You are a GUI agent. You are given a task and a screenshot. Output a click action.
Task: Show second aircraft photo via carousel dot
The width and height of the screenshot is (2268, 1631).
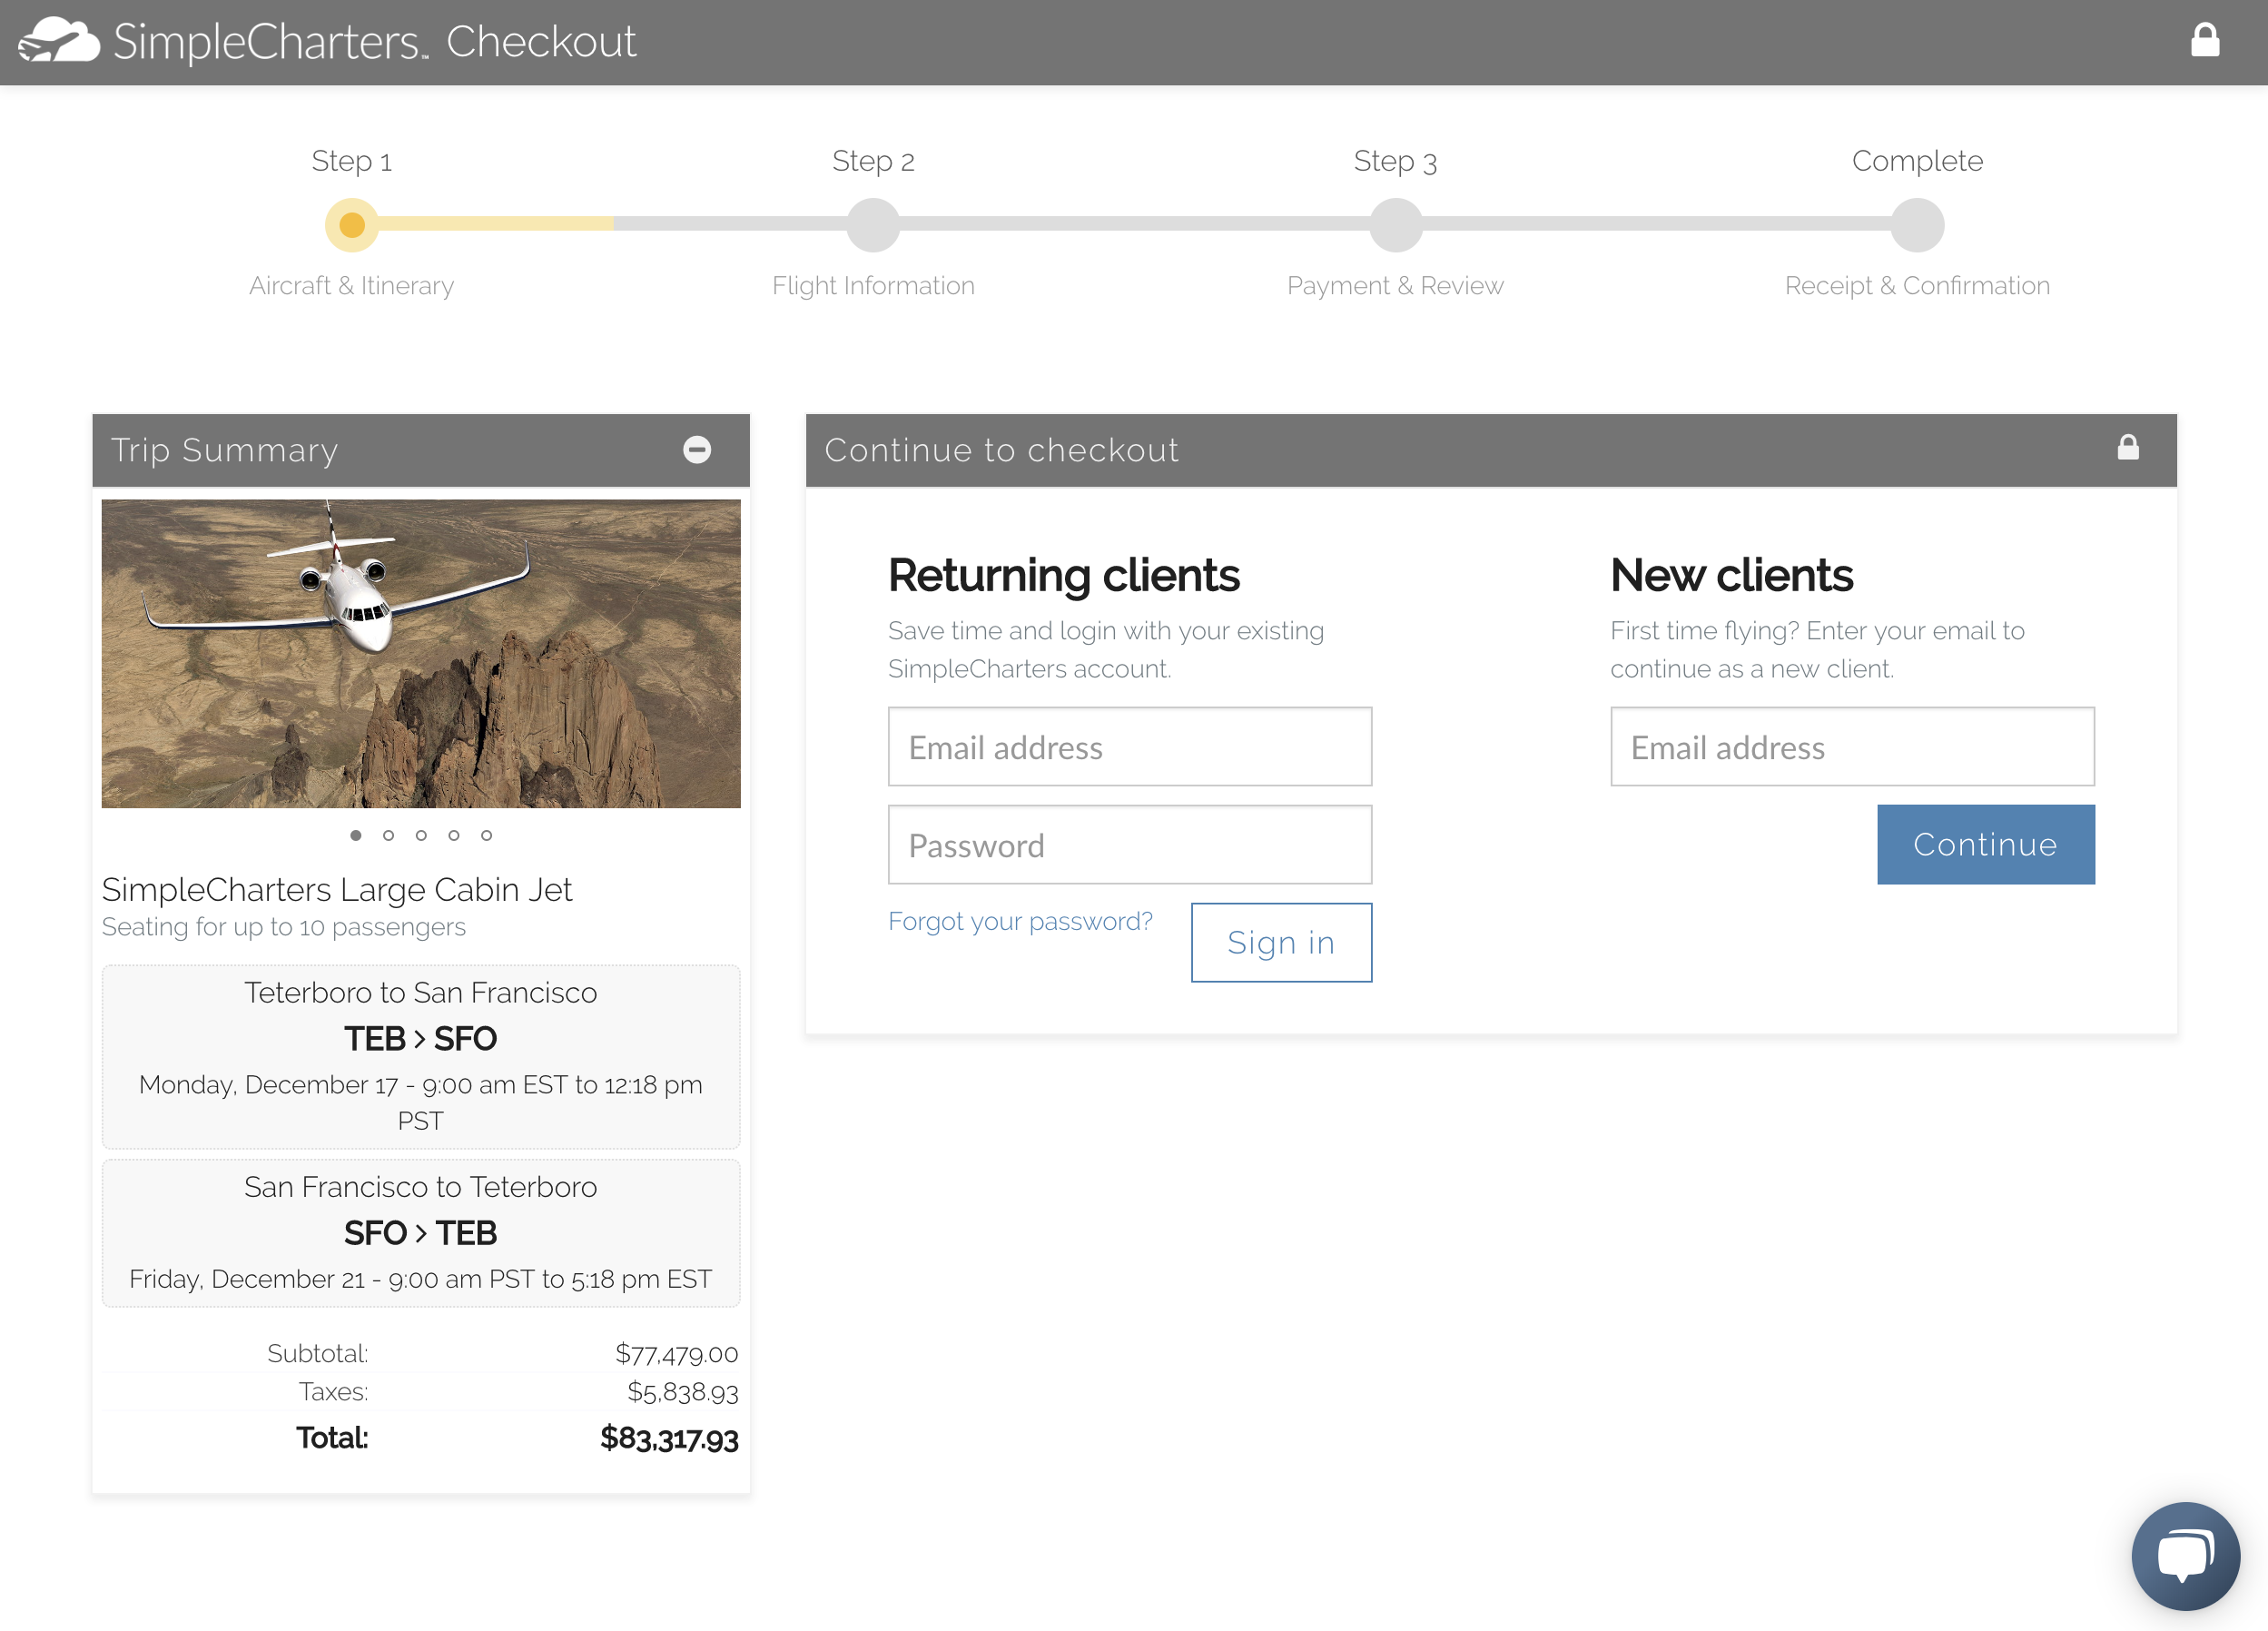coord(388,835)
